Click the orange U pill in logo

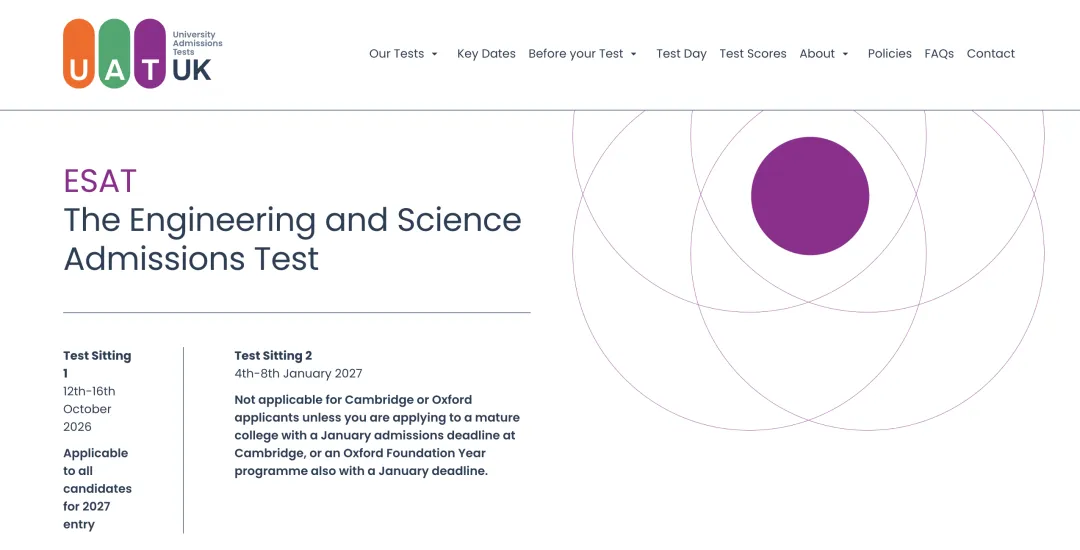[x=79, y=54]
